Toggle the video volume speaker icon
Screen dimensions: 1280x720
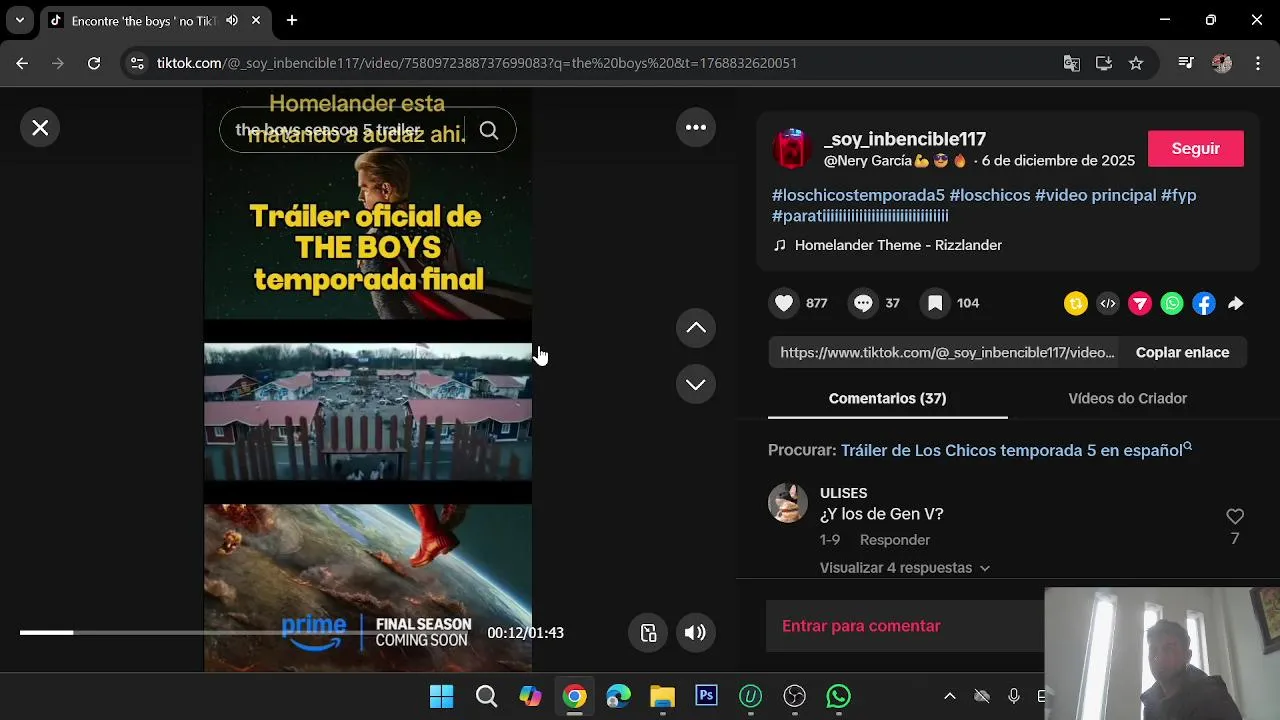[x=695, y=632]
